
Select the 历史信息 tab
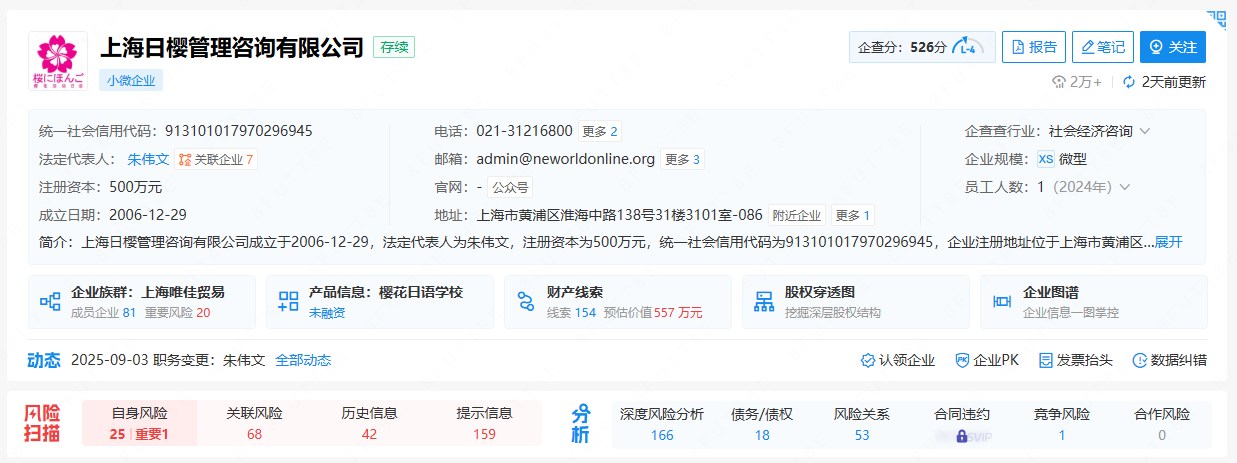click(x=369, y=423)
